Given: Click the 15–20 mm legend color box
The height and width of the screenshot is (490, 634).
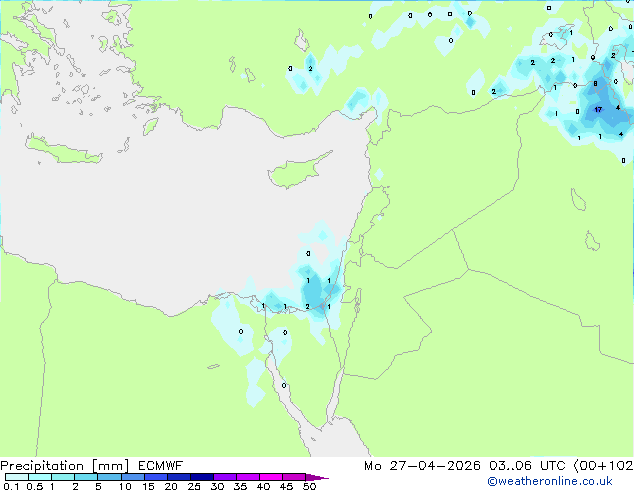Looking at the screenshot, I should tap(156, 477).
